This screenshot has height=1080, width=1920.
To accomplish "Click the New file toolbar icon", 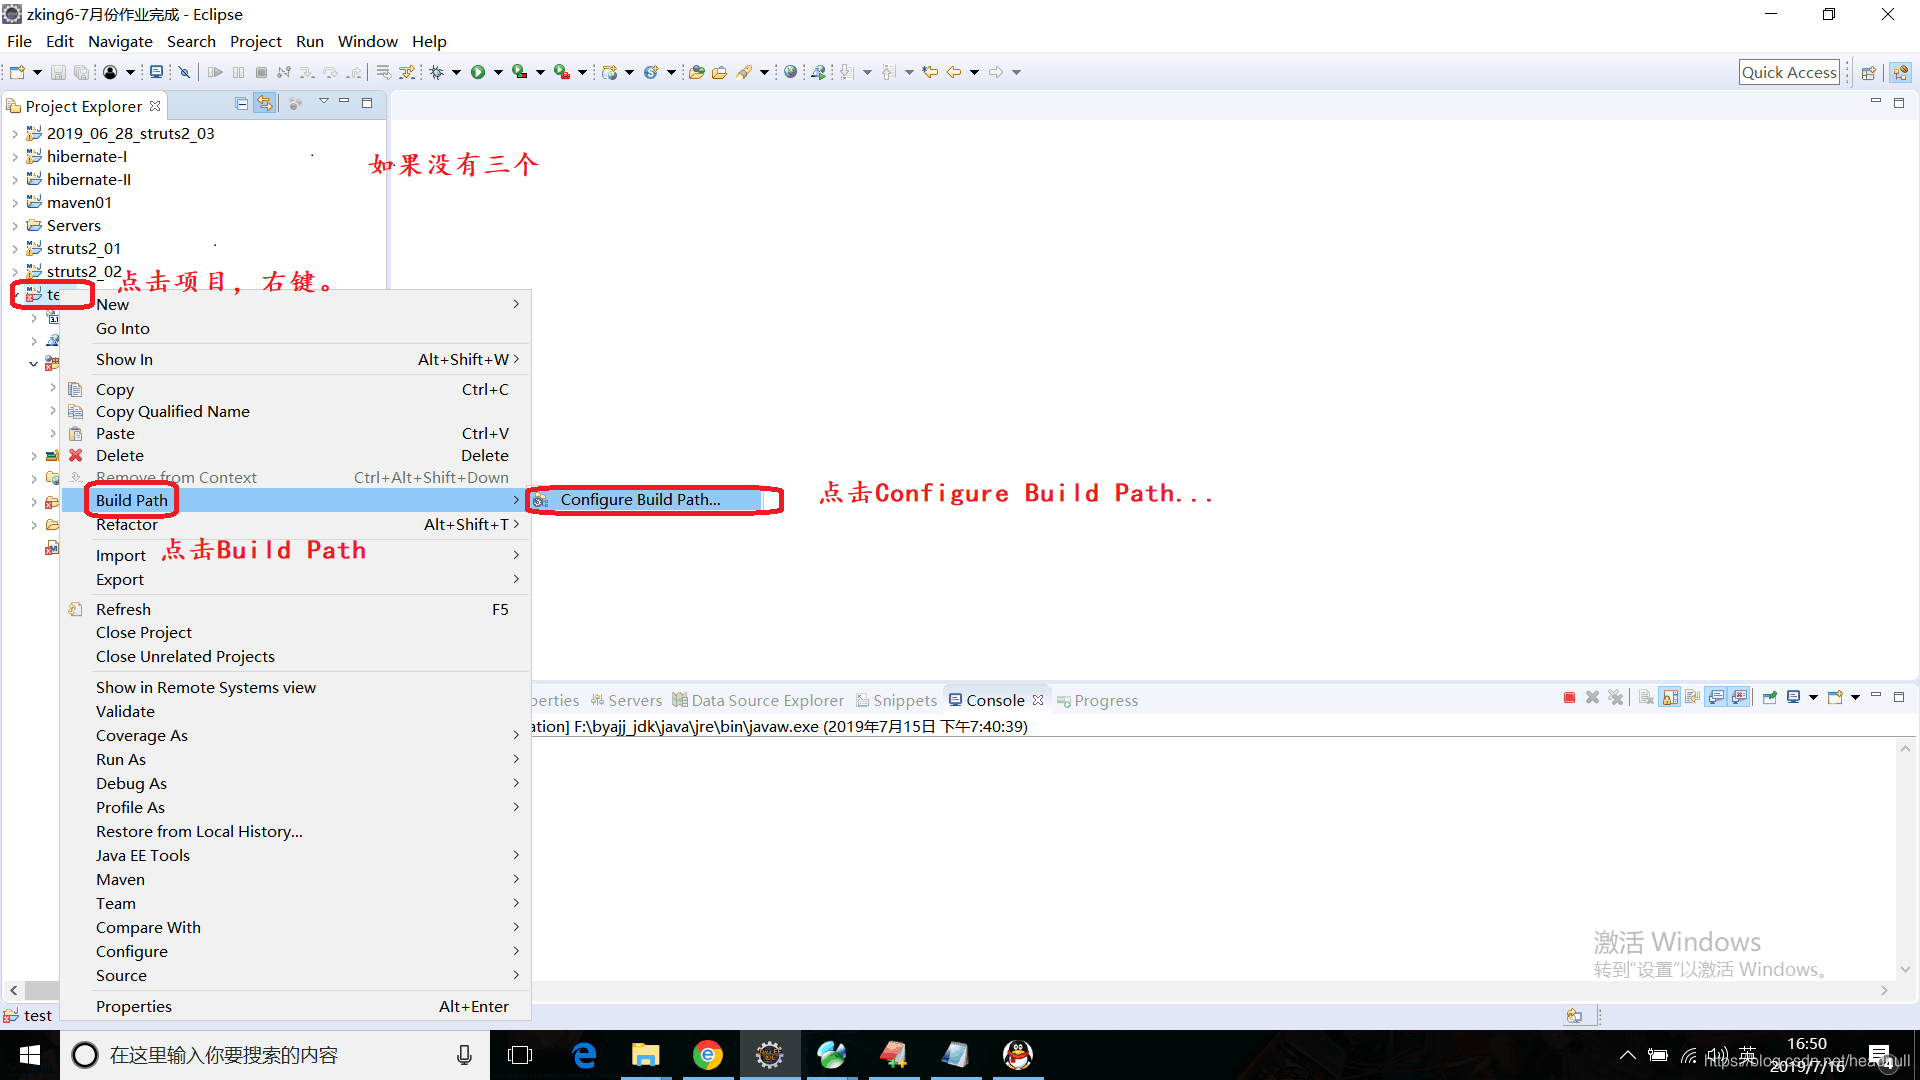I will (x=17, y=72).
